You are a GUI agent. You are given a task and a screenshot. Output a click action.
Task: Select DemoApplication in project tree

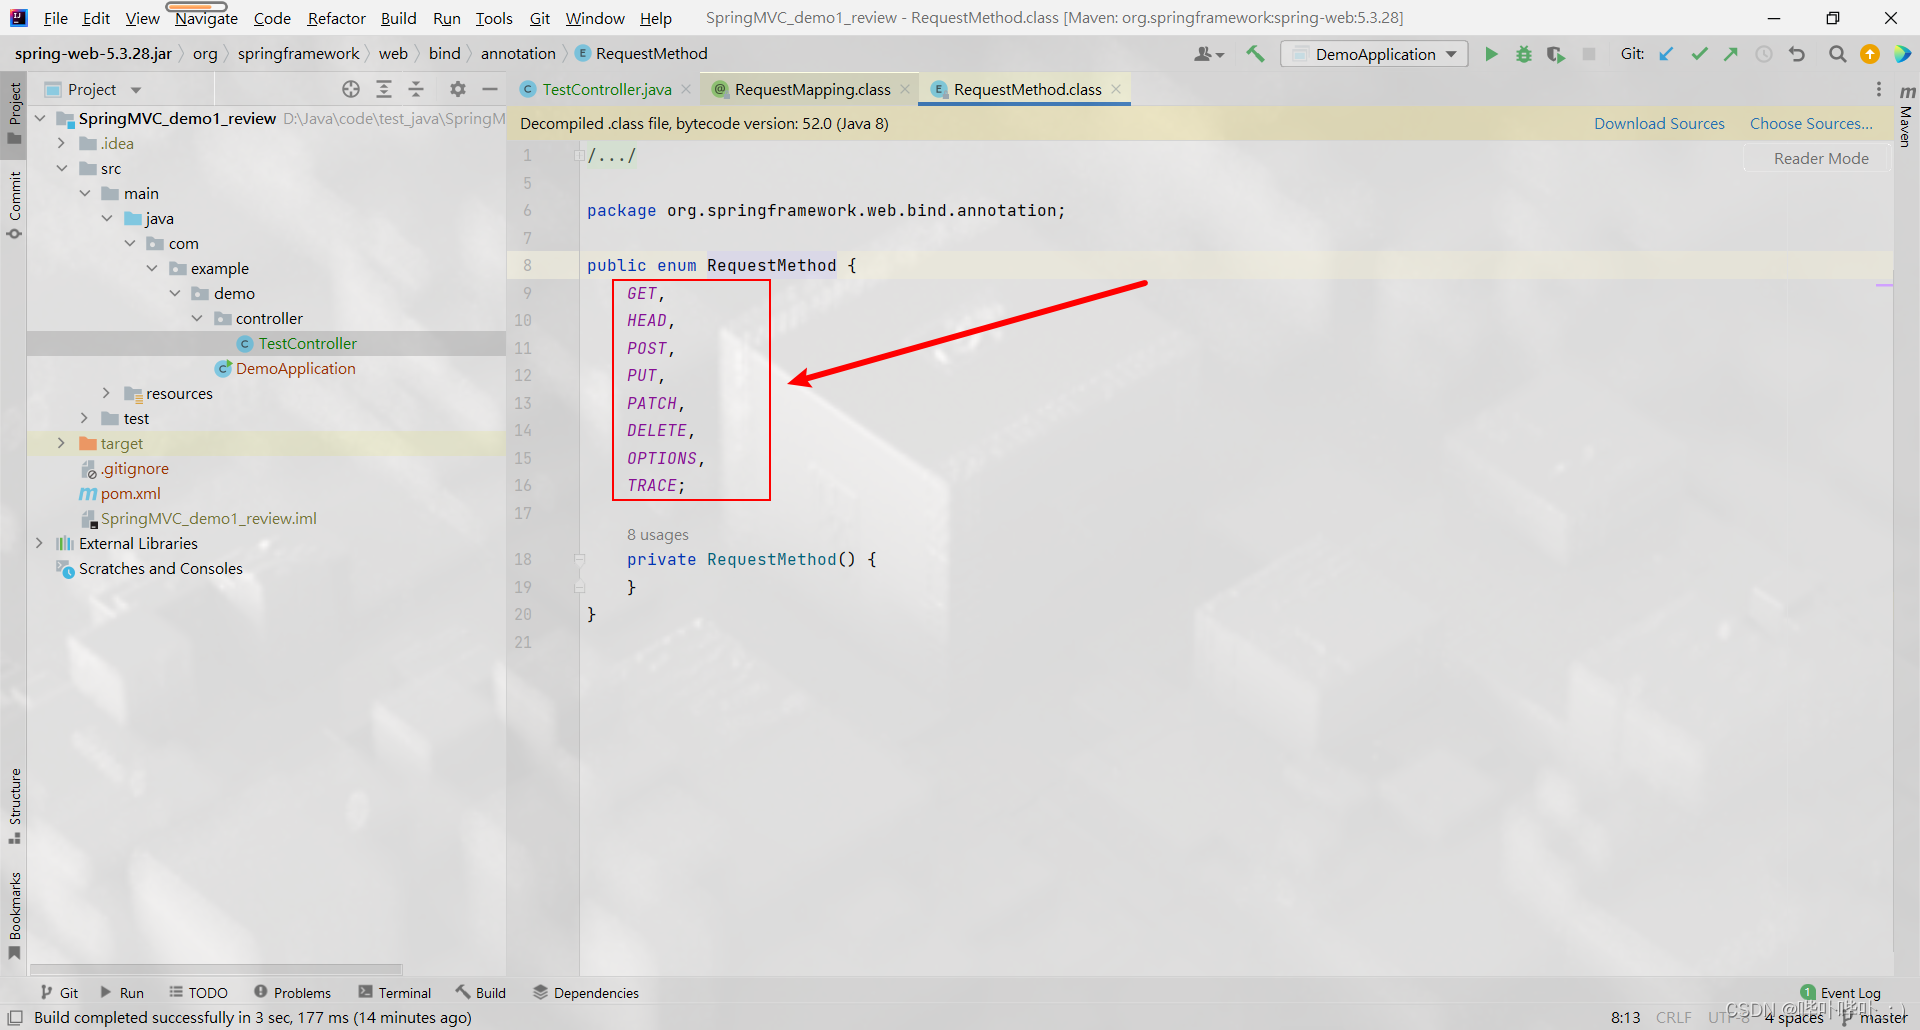coord(295,368)
